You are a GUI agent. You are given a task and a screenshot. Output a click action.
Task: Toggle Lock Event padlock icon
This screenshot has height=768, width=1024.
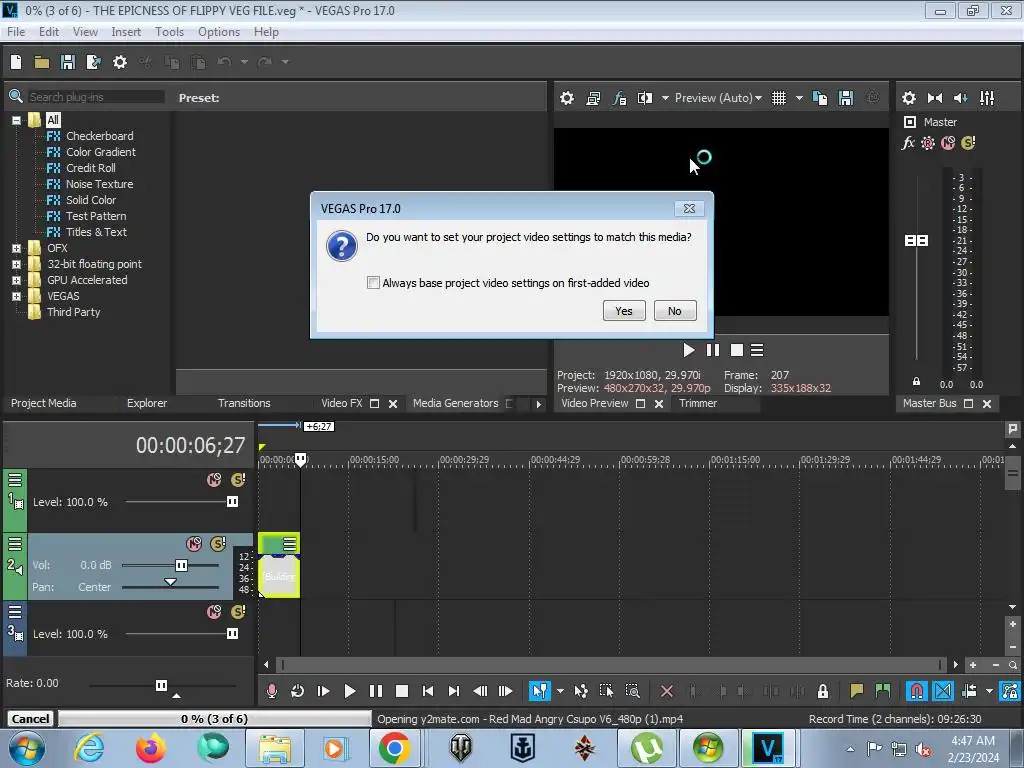tap(823, 691)
